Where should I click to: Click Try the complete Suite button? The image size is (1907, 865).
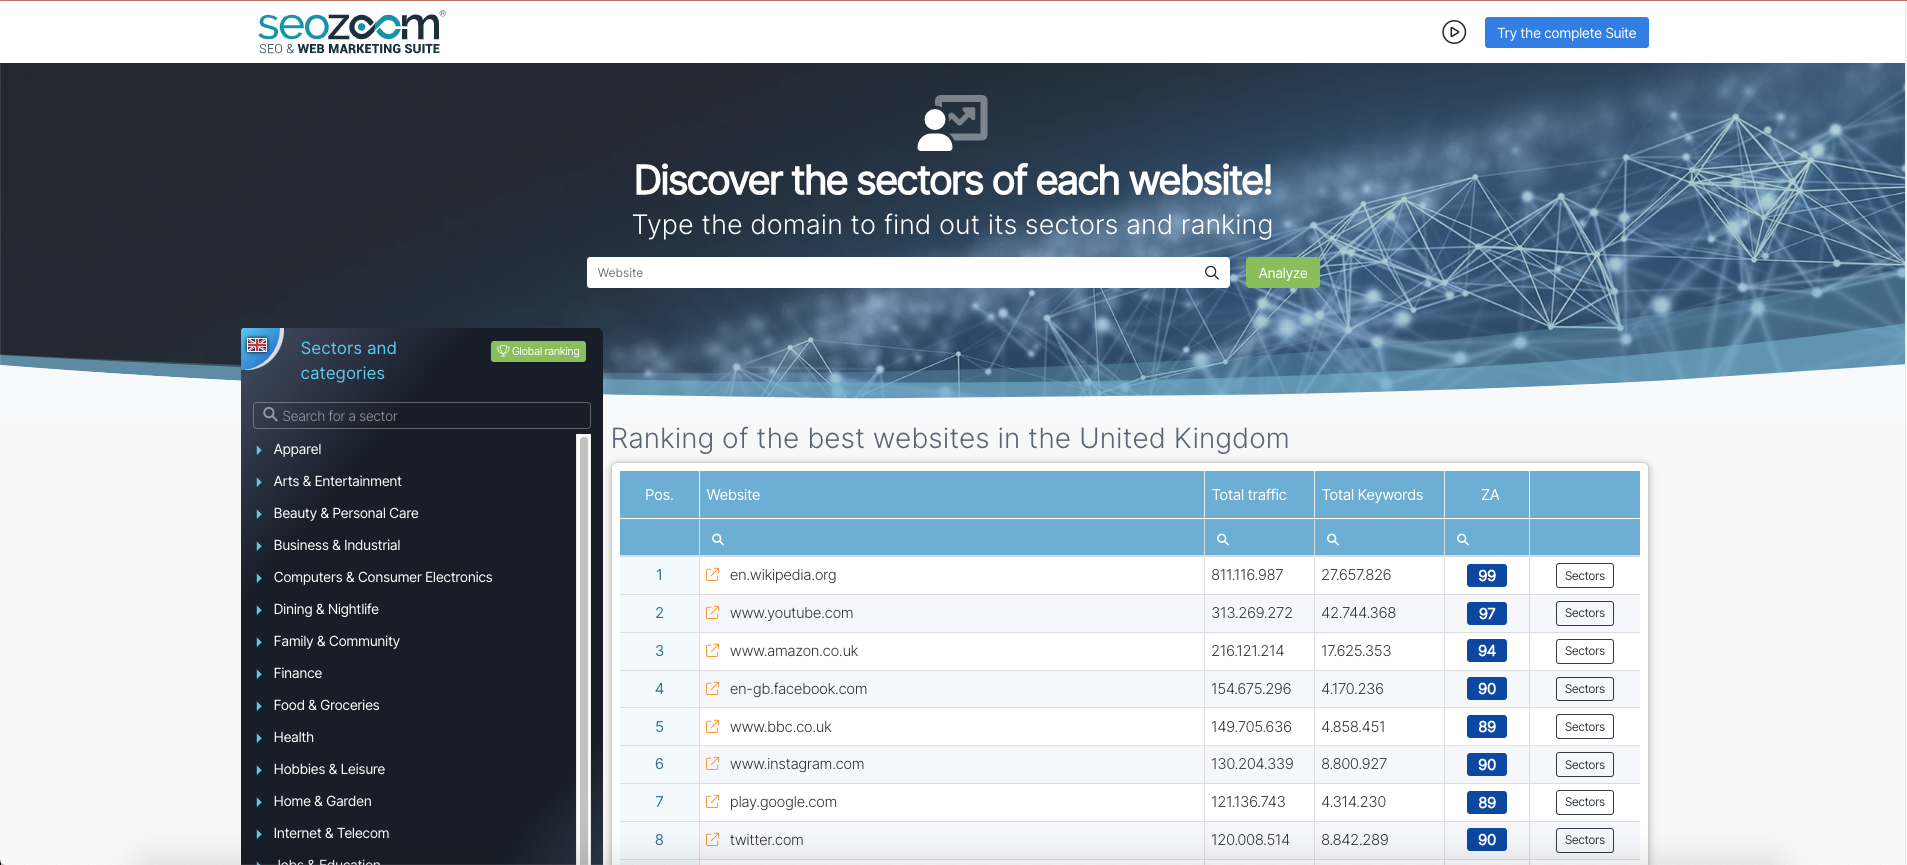point(1566,33)
